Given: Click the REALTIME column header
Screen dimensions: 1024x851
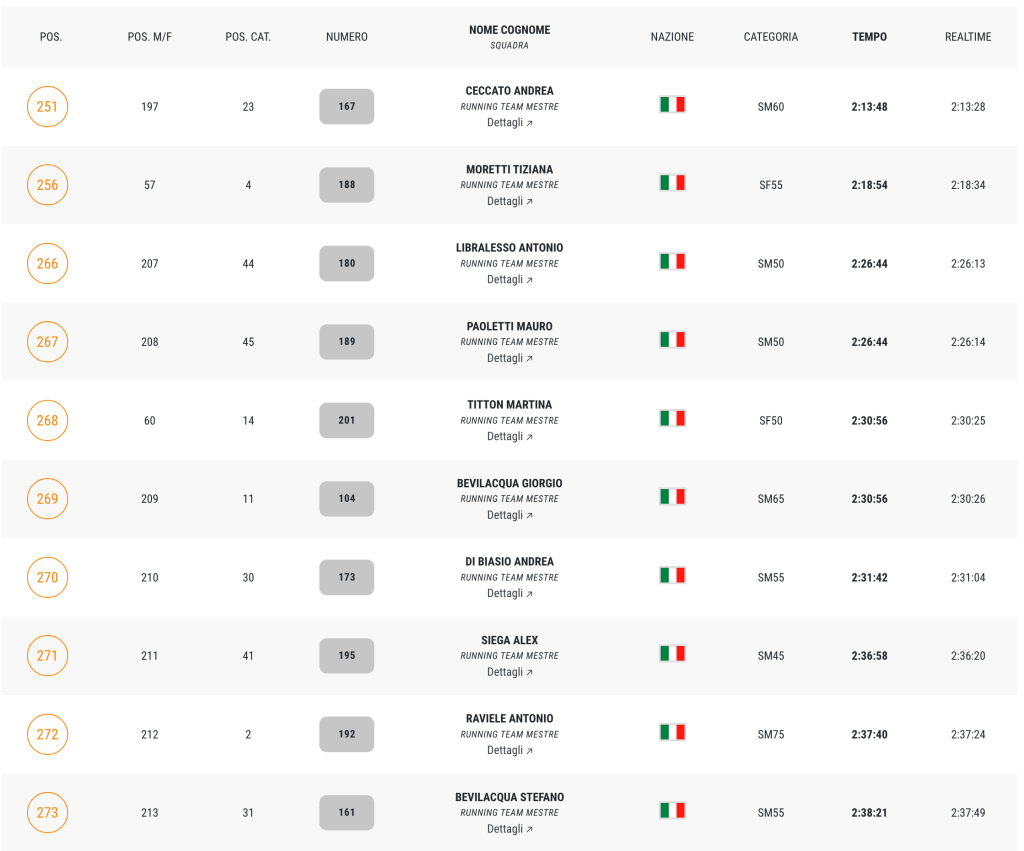Looking at the screenshot, I should coord(968,37).
